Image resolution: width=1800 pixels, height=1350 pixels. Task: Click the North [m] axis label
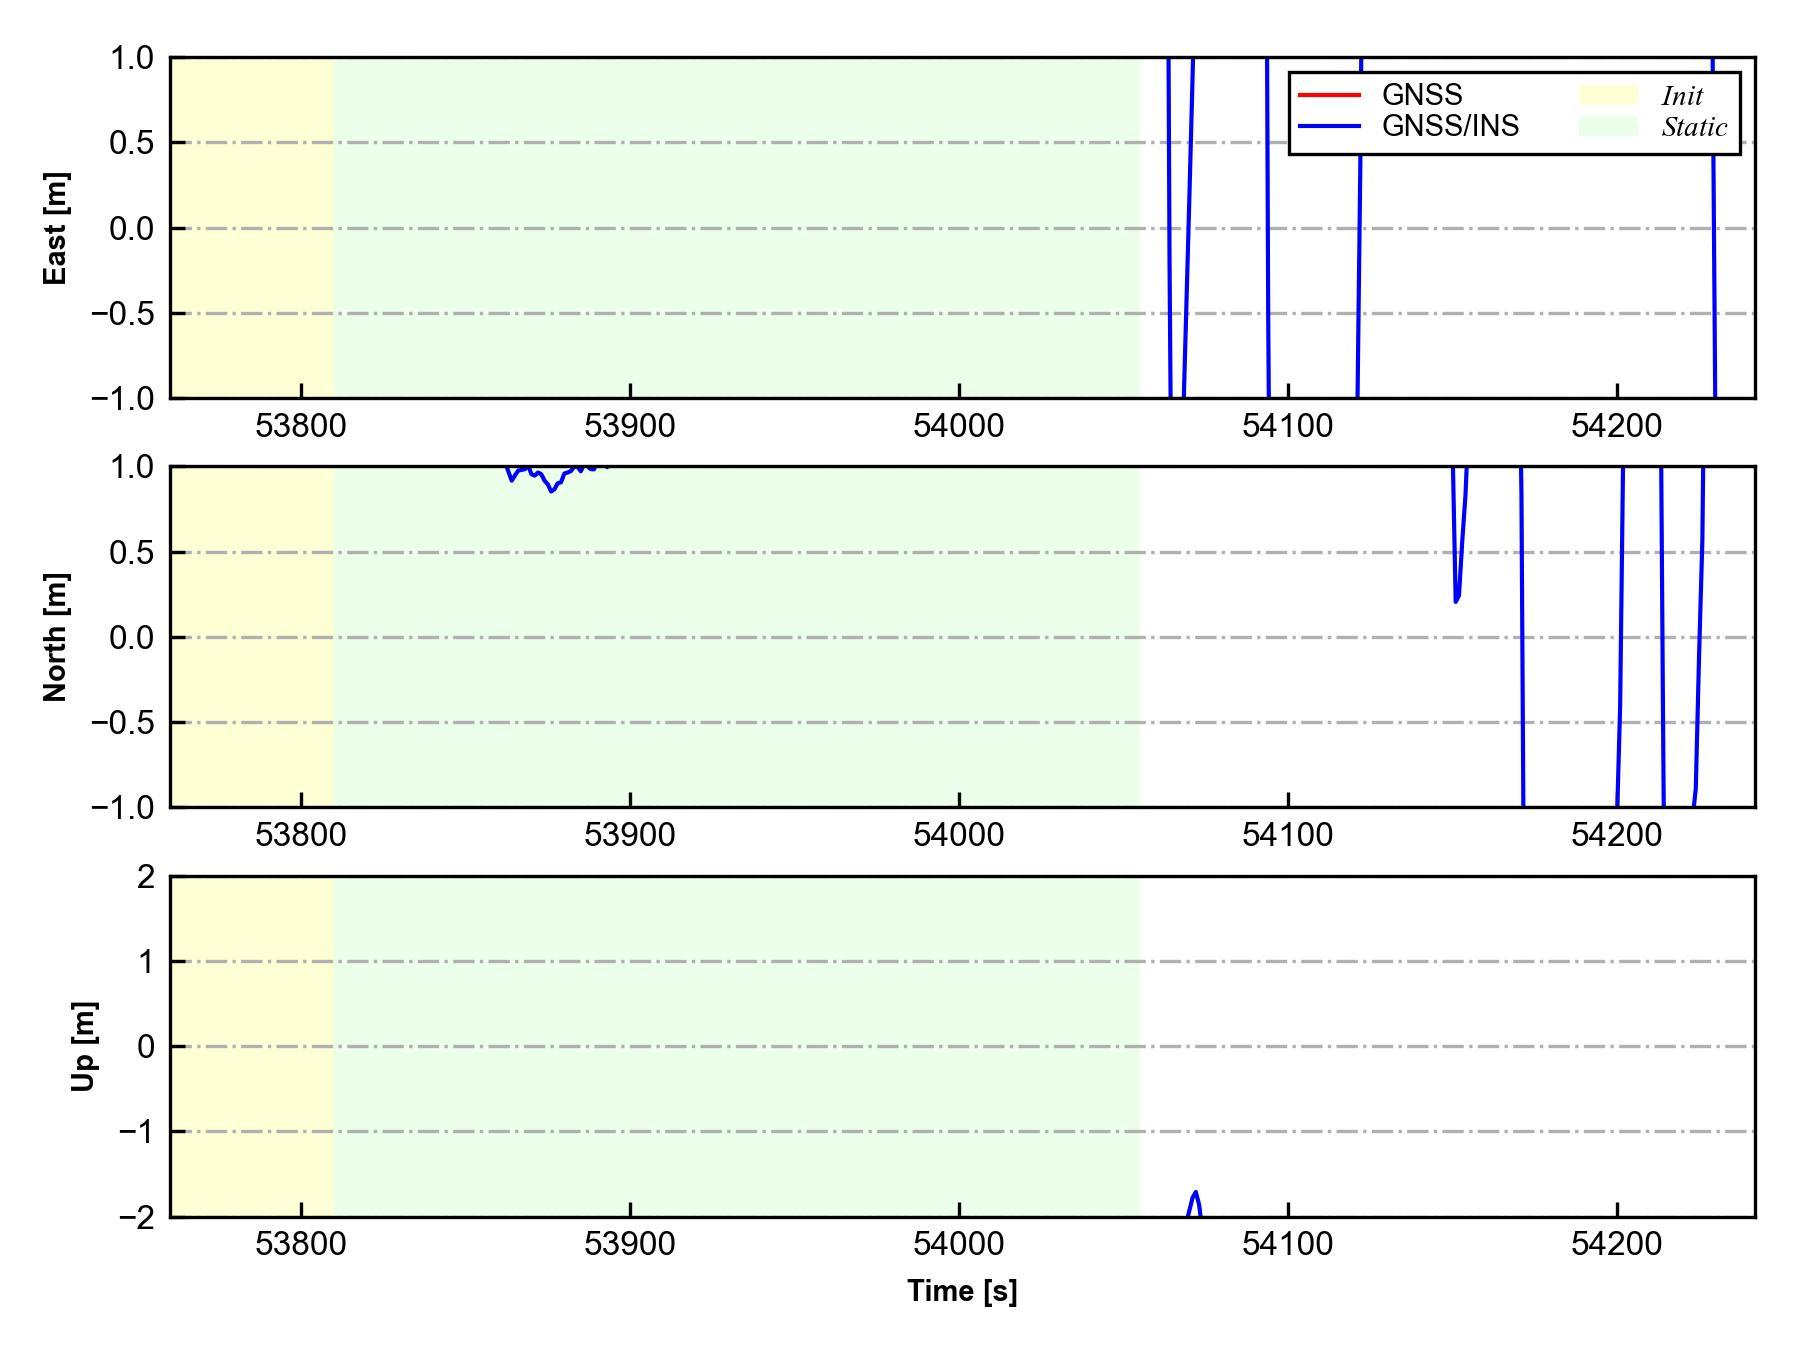click(x=56, y=637)
